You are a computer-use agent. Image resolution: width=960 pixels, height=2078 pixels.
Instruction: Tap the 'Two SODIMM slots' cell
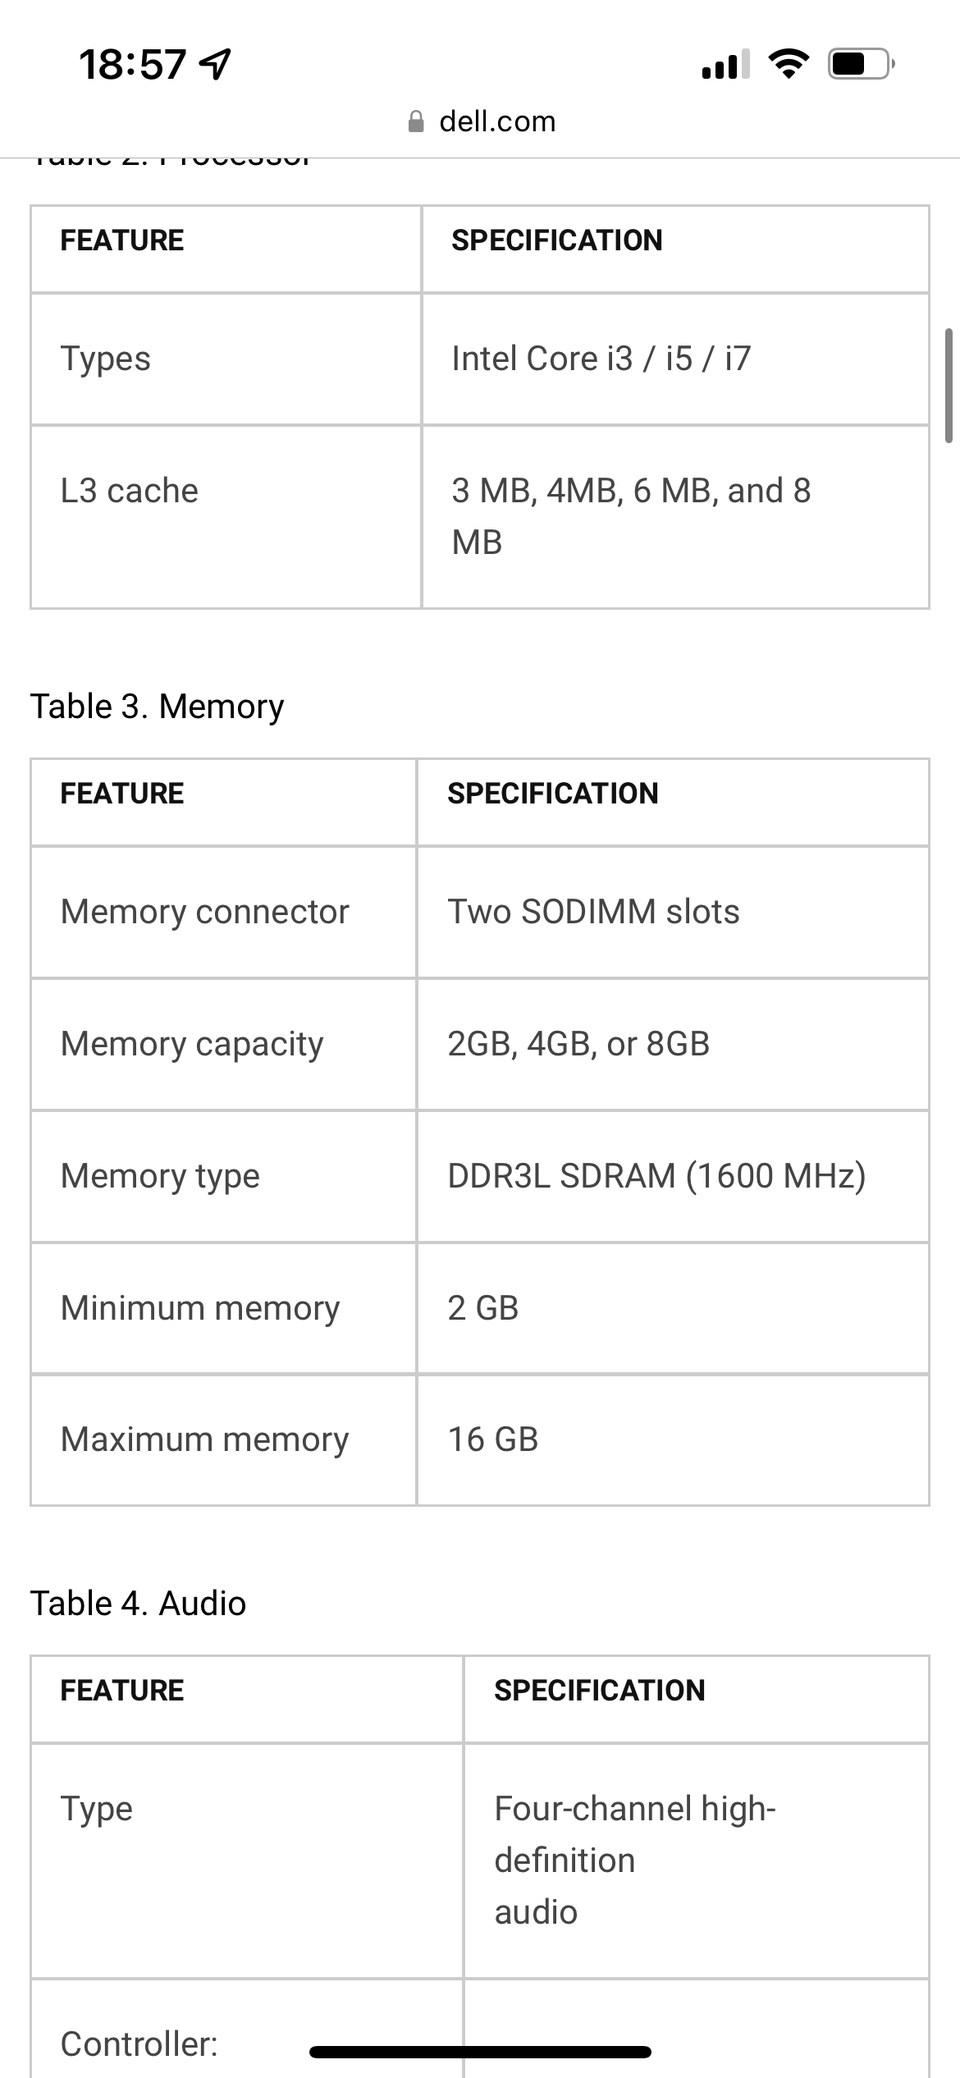tap(593, 912)
